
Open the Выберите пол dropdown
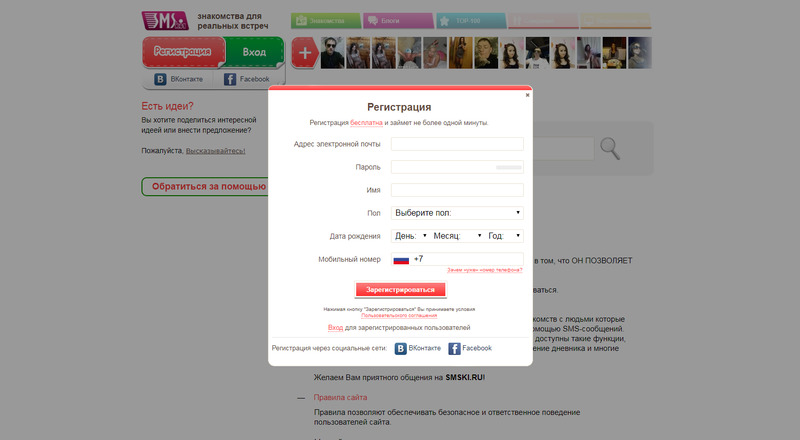(x=457, y=213)
